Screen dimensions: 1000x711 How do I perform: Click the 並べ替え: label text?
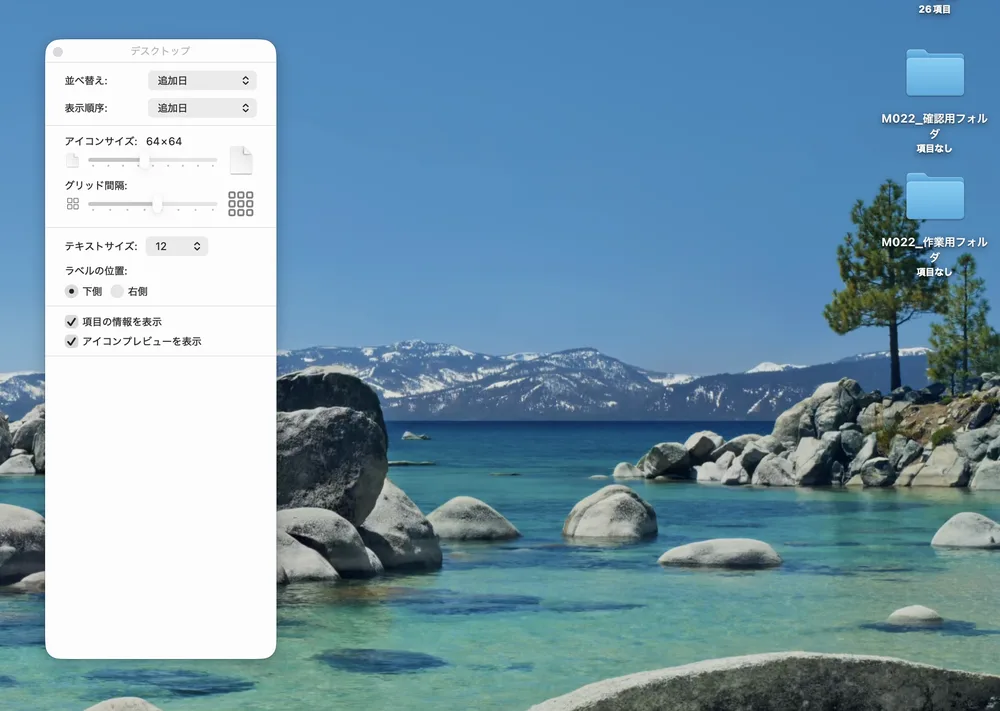tap(86, 81)
